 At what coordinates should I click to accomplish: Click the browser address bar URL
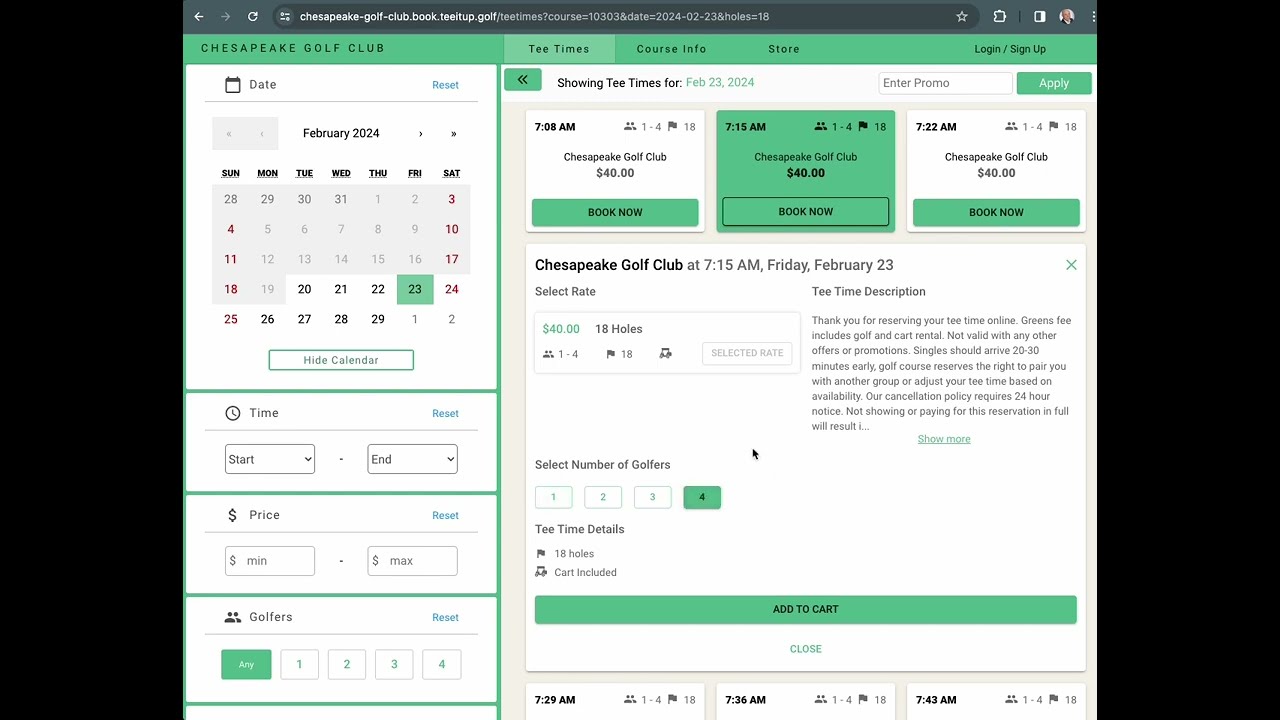(534, 16)
